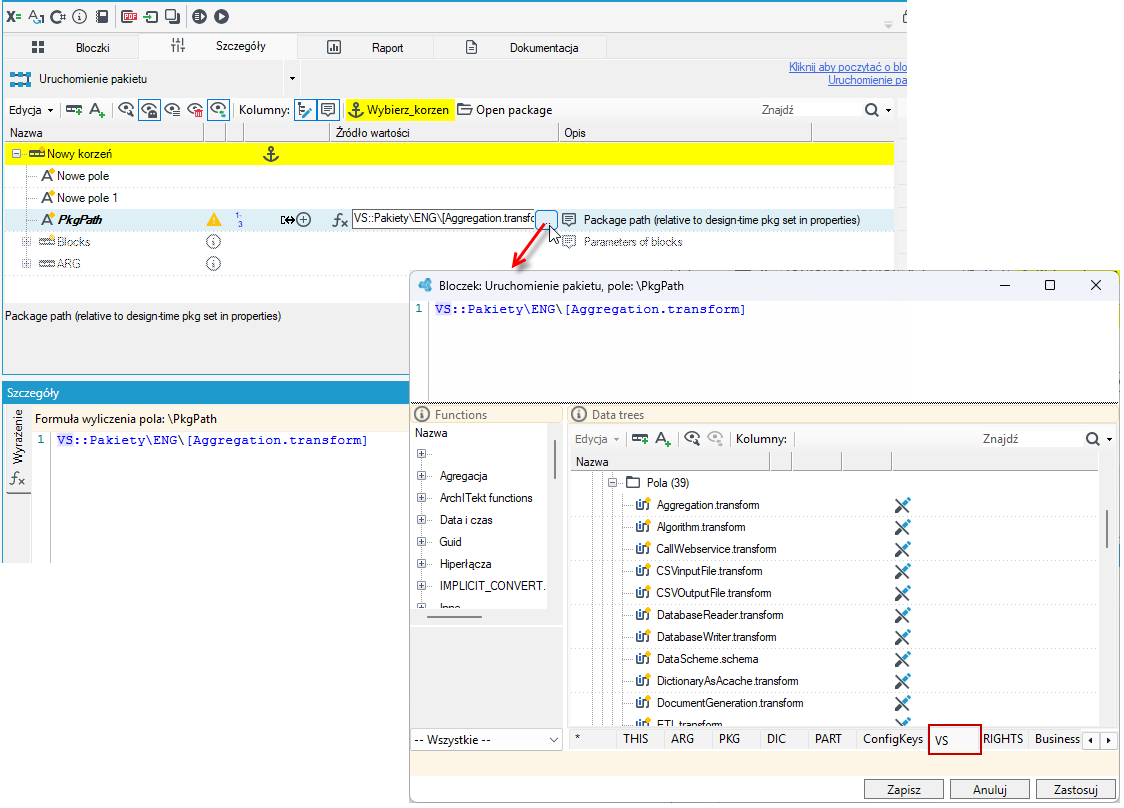This screenshot has height=808, width=1124.
Task: Open the -- Wszystkie -- dropdown
Action: point(487,740)
